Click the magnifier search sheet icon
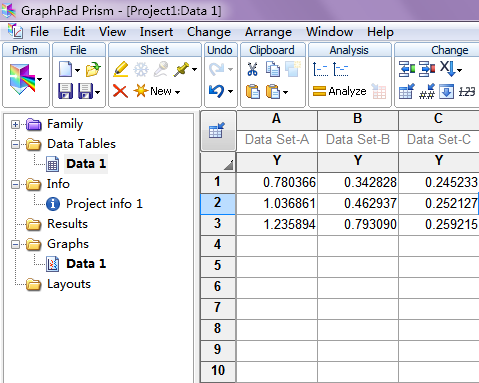The image size is (479, 383). (161, 69)
